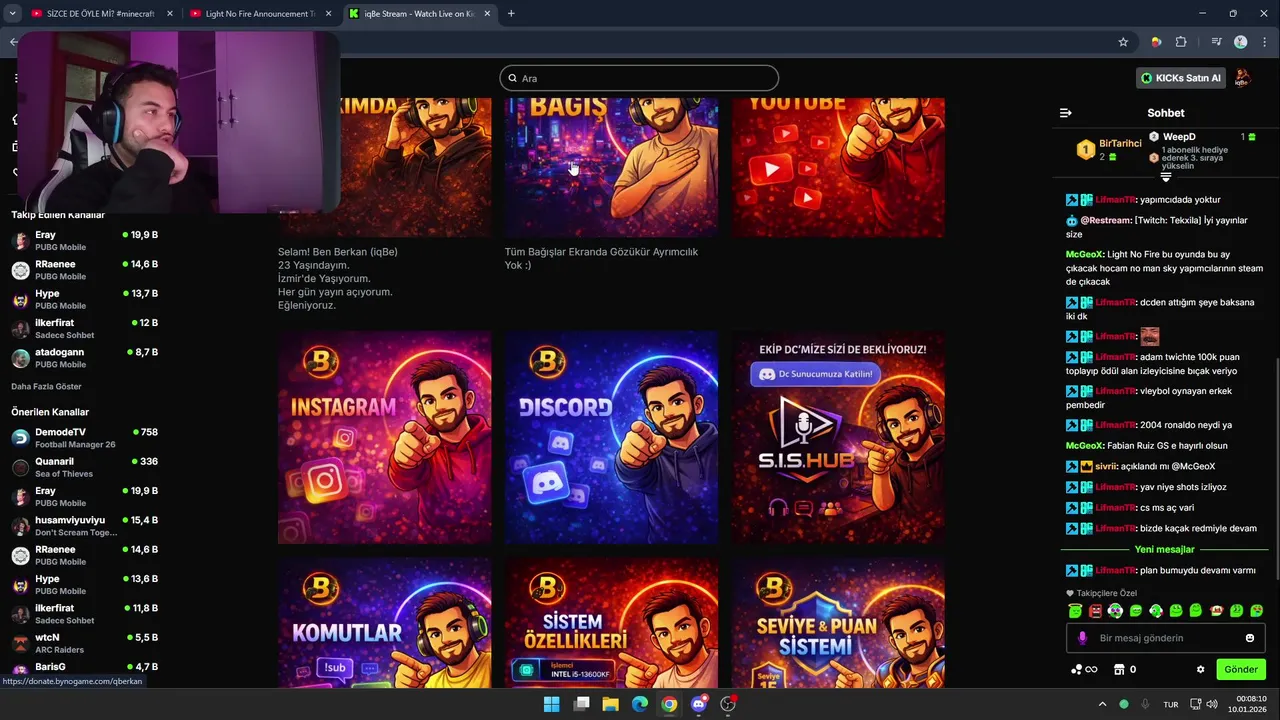Click WeepD in gift leaderboard
Image resolution: width=1280 pixels, height=720 pixels.
(1179, 137)
